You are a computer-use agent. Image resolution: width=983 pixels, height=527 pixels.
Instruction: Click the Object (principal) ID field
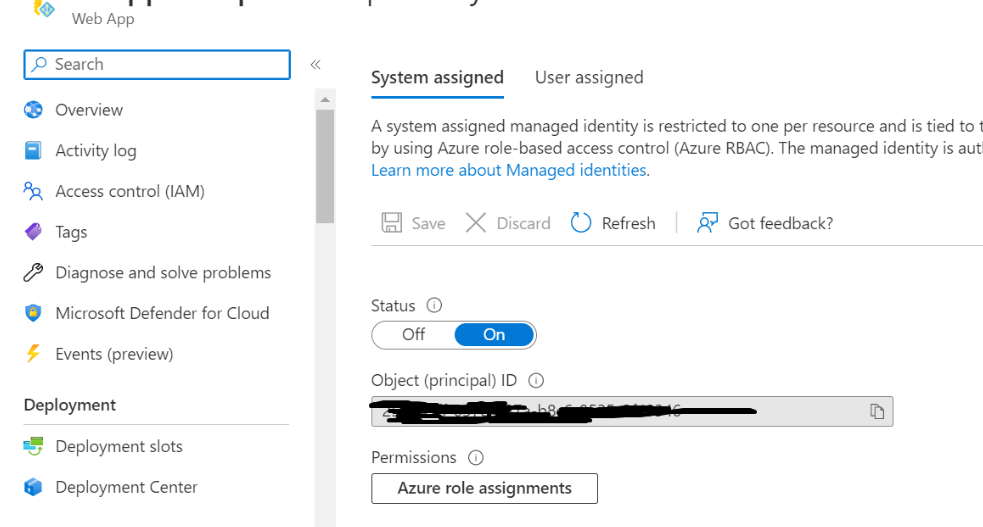click(632, 411)
